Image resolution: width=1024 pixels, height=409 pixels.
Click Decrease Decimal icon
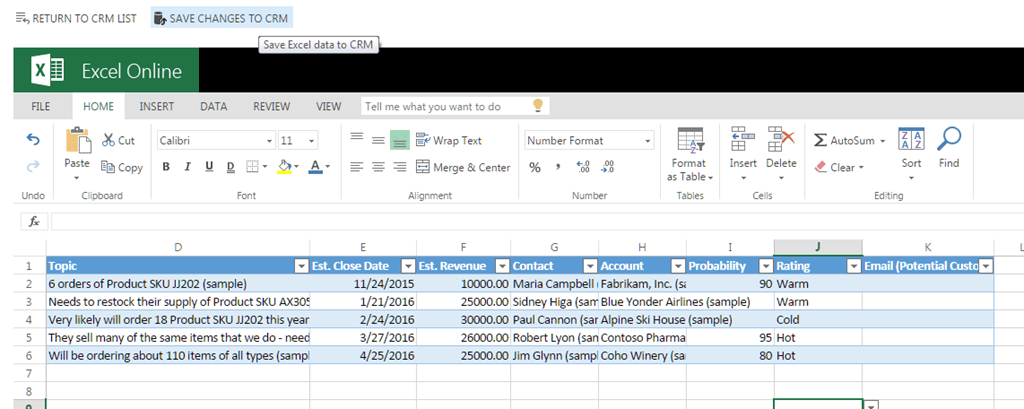pyautogui.click(x=607, y=167)
